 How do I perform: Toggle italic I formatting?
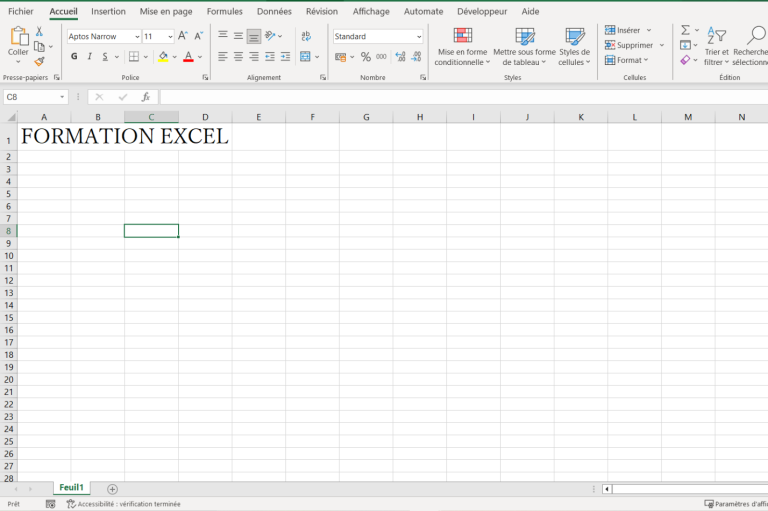(90, 57)
